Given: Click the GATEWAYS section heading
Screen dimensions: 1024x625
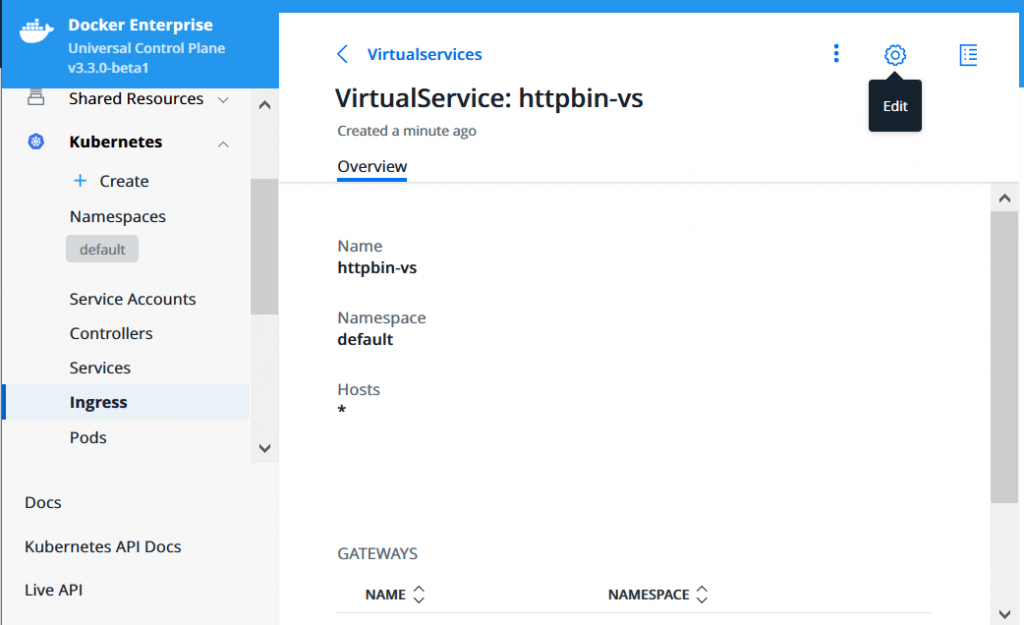Looking at the screenshot, I should coord(377,554).
